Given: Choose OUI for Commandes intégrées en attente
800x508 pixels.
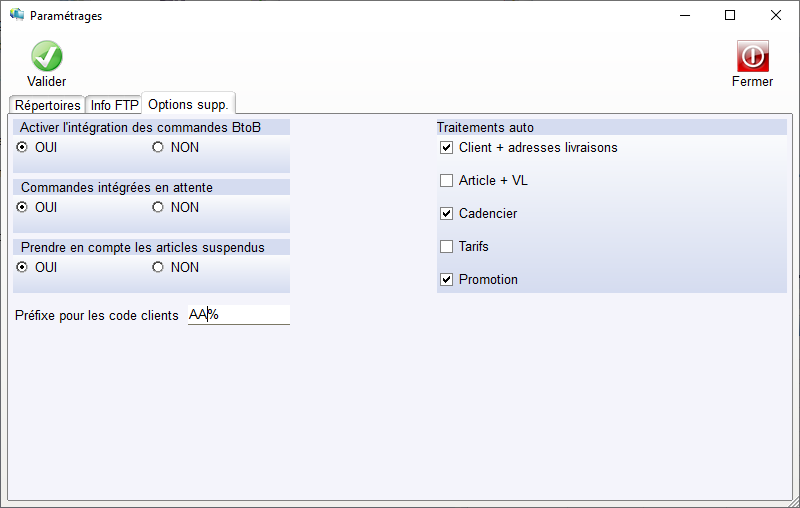Looking at the screenshot, I should point(22,207).
